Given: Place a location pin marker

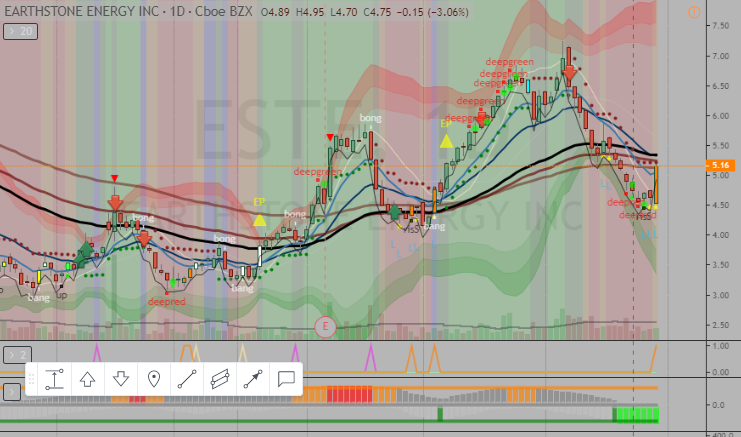Looking at the screenshot, I should pos(154,379).
